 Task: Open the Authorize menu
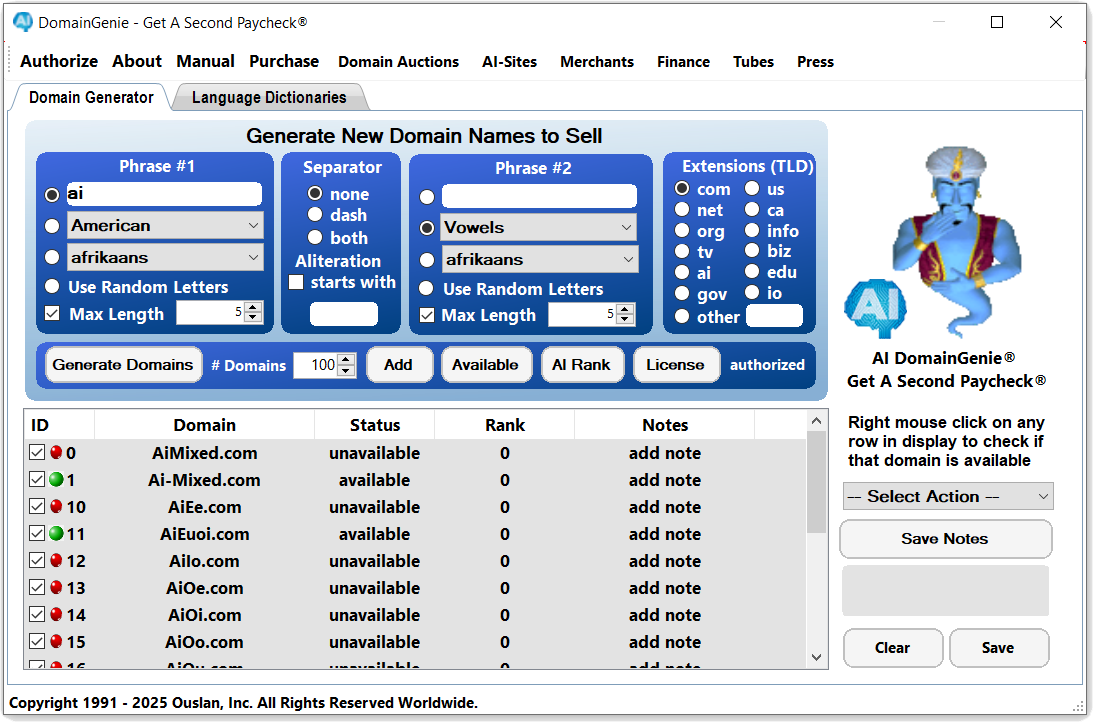click(x=59, y=61)
